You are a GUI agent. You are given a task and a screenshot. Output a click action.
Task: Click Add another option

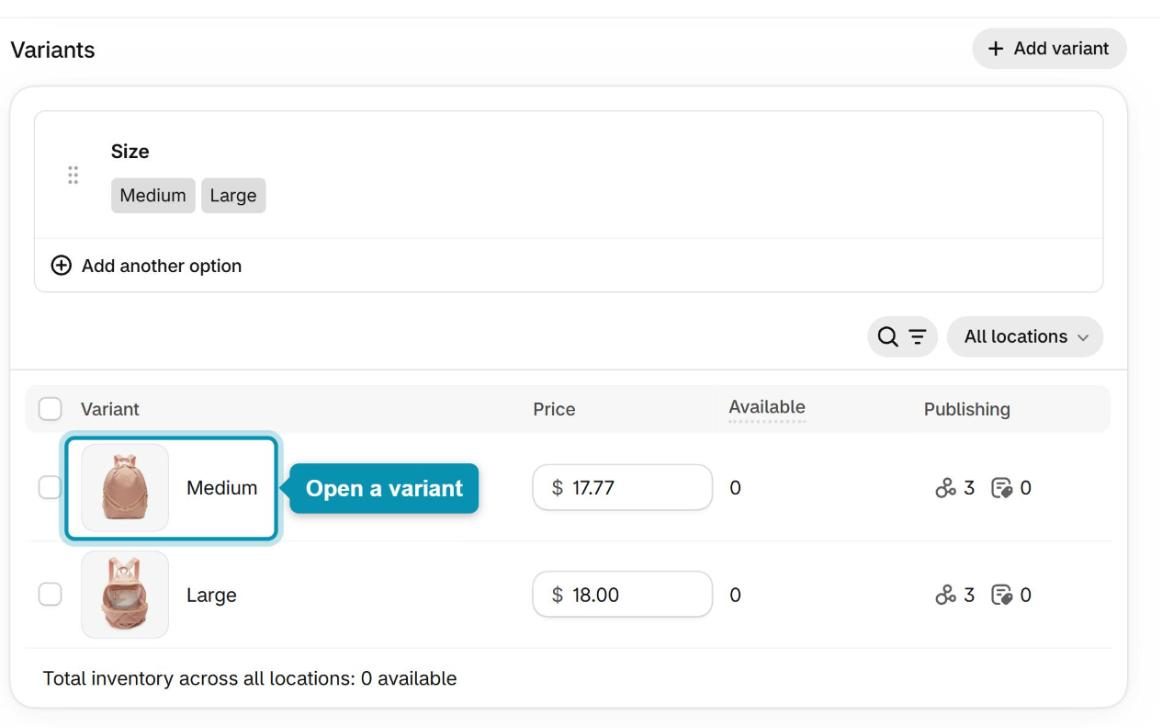pyautogui.click(x=146, y=266)
